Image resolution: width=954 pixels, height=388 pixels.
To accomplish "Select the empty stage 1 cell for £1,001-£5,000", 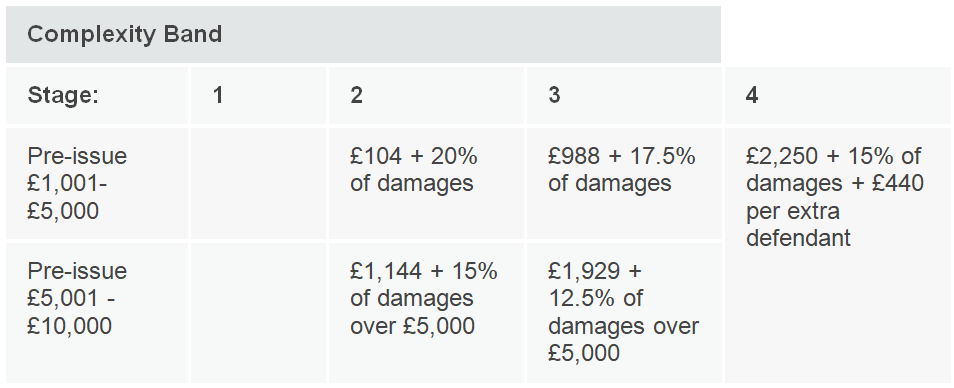I will 259,183.
